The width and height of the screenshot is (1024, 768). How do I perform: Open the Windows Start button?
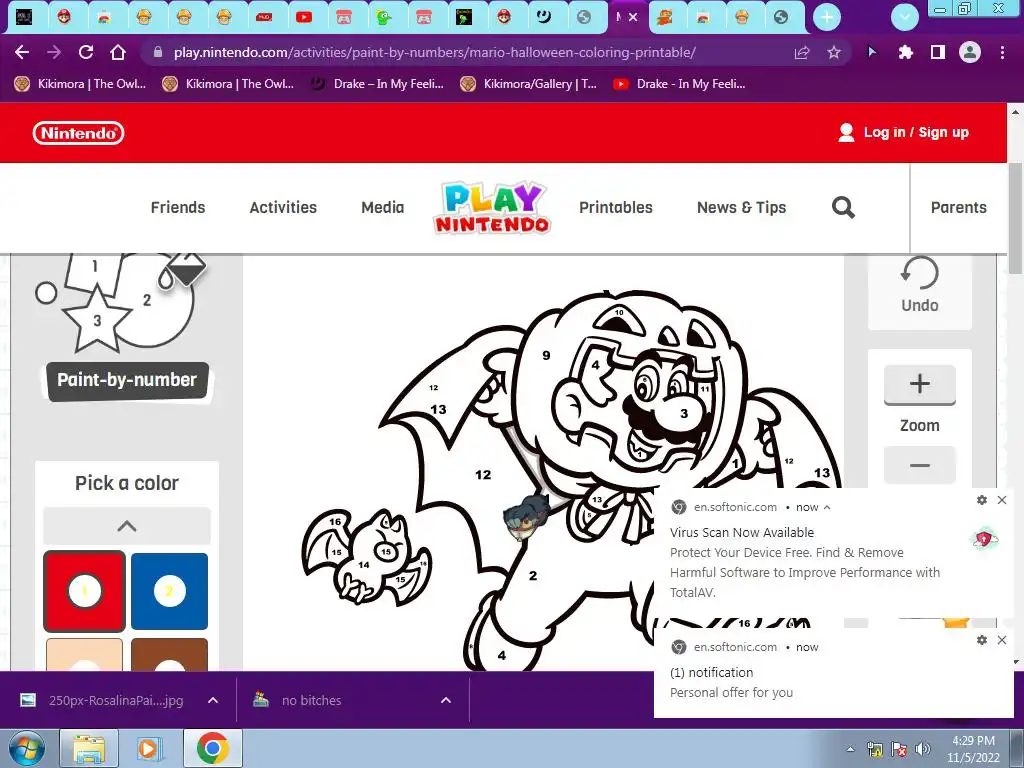(x=27, y=749)
